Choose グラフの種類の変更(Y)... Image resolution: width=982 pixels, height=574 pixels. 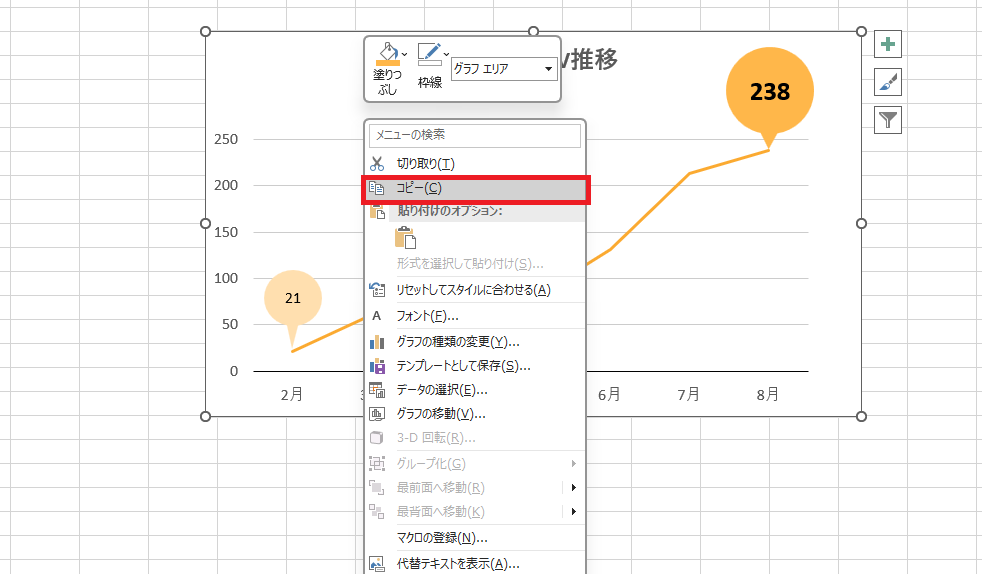(x=451, y=342)
